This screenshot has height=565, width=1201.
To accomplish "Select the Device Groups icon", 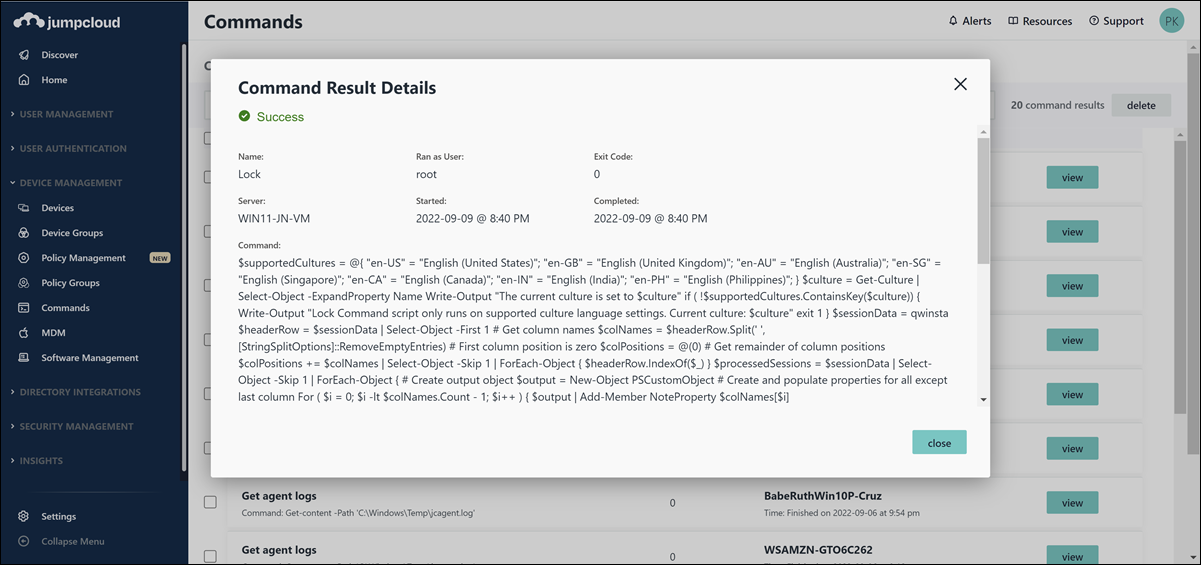I will pos(24,233).
